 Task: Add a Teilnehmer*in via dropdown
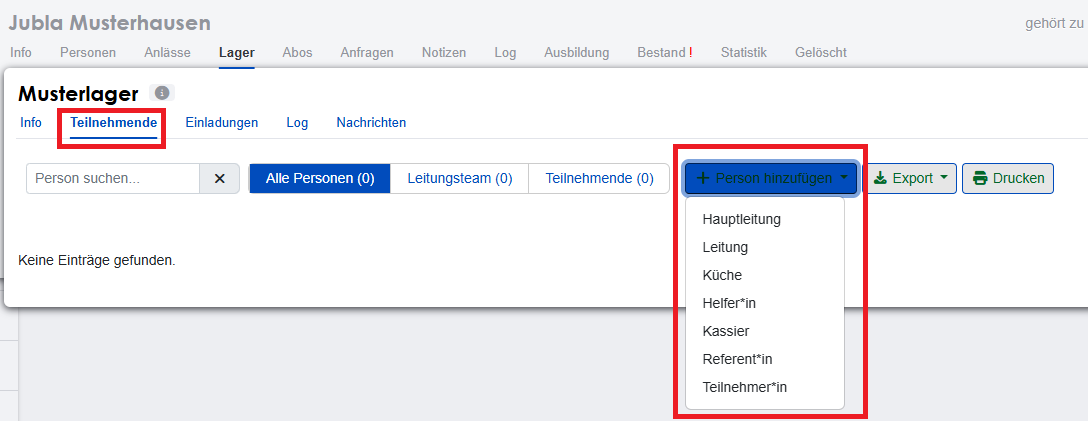click(x=745, y=387)
